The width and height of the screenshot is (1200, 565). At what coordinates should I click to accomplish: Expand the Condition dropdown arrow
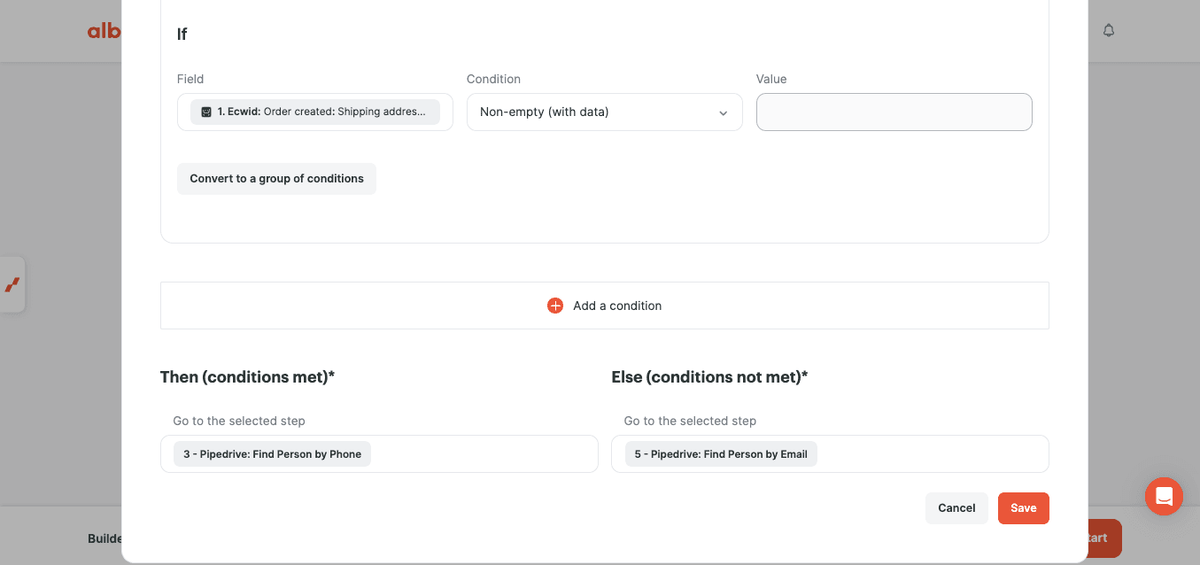(723, 113)
